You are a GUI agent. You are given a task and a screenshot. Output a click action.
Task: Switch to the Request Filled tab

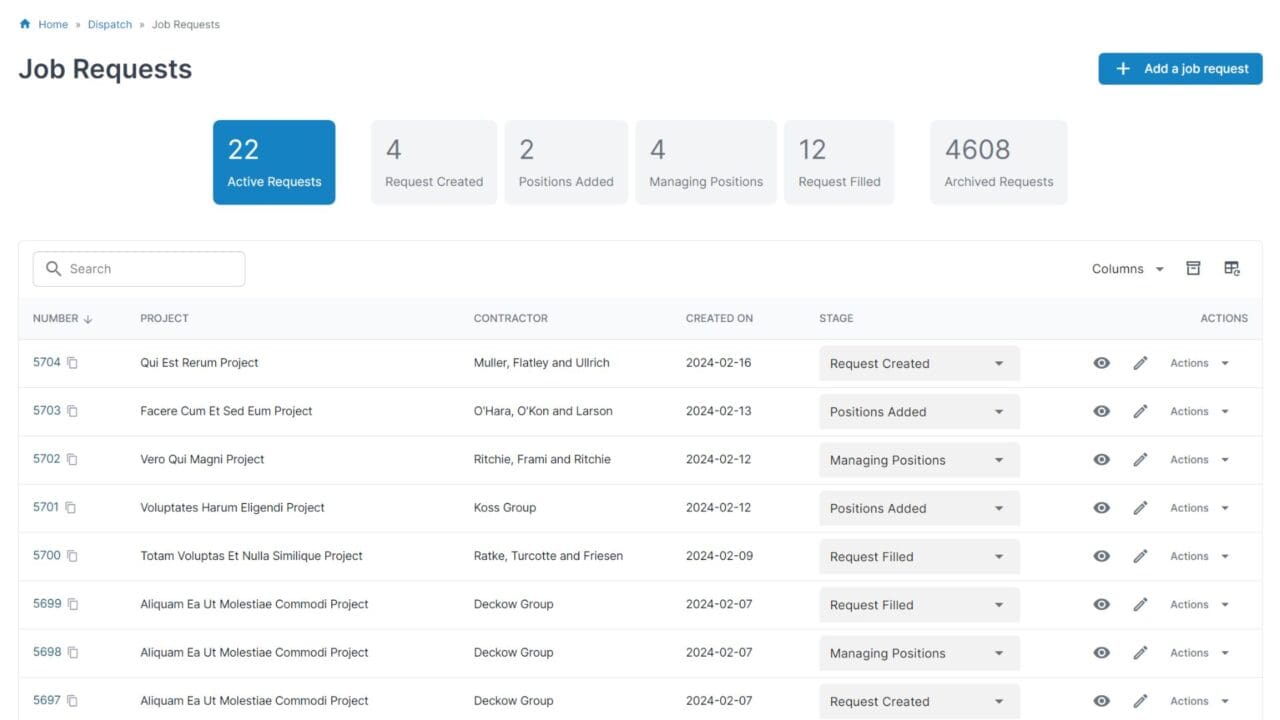[839, 161]
